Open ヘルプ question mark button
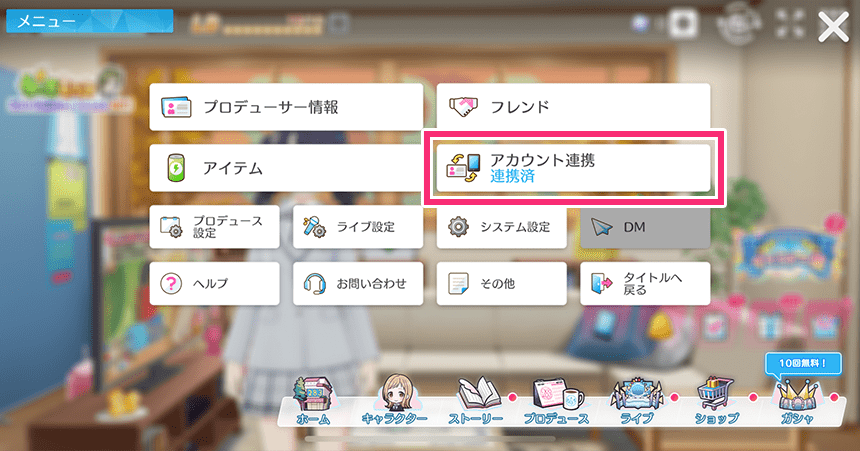 coord(214,284)
